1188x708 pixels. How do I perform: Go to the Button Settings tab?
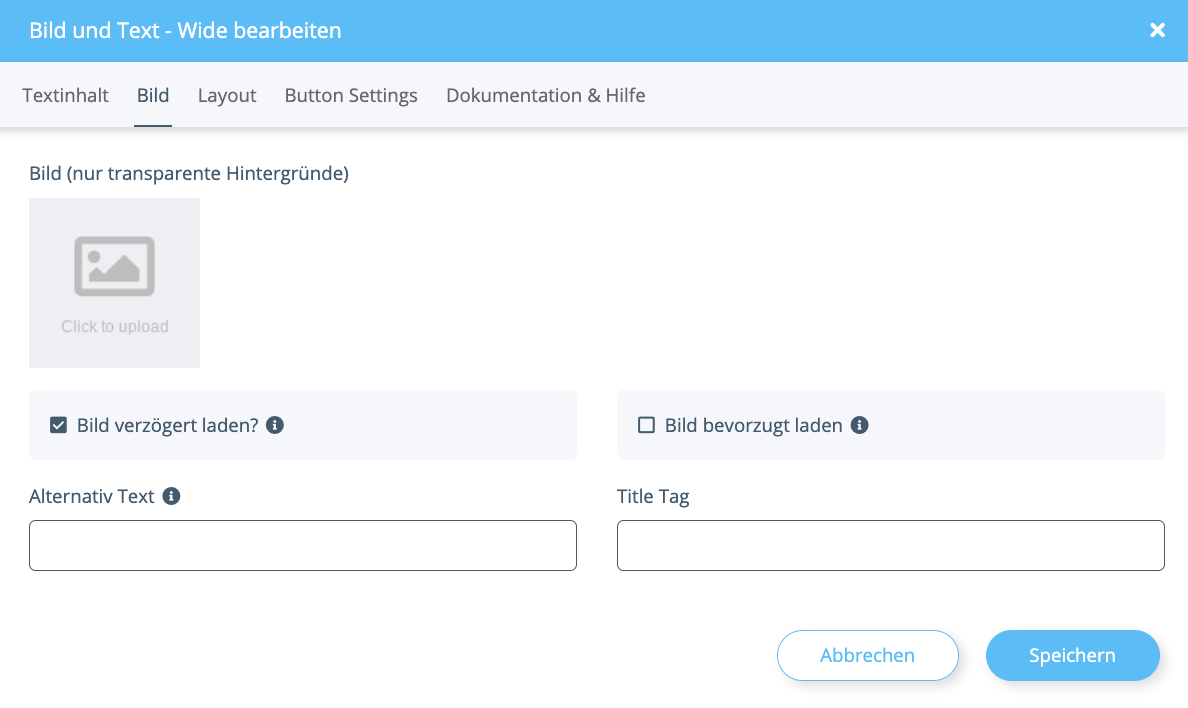pos(351,96)
